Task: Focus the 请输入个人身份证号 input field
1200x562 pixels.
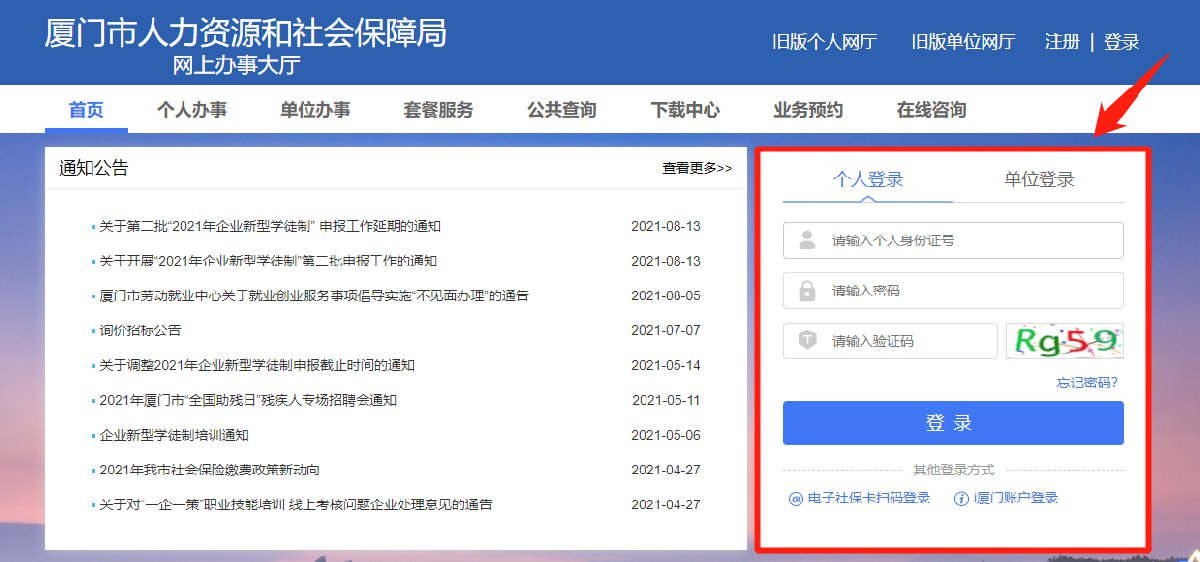Action: click(x=970, y=241)
